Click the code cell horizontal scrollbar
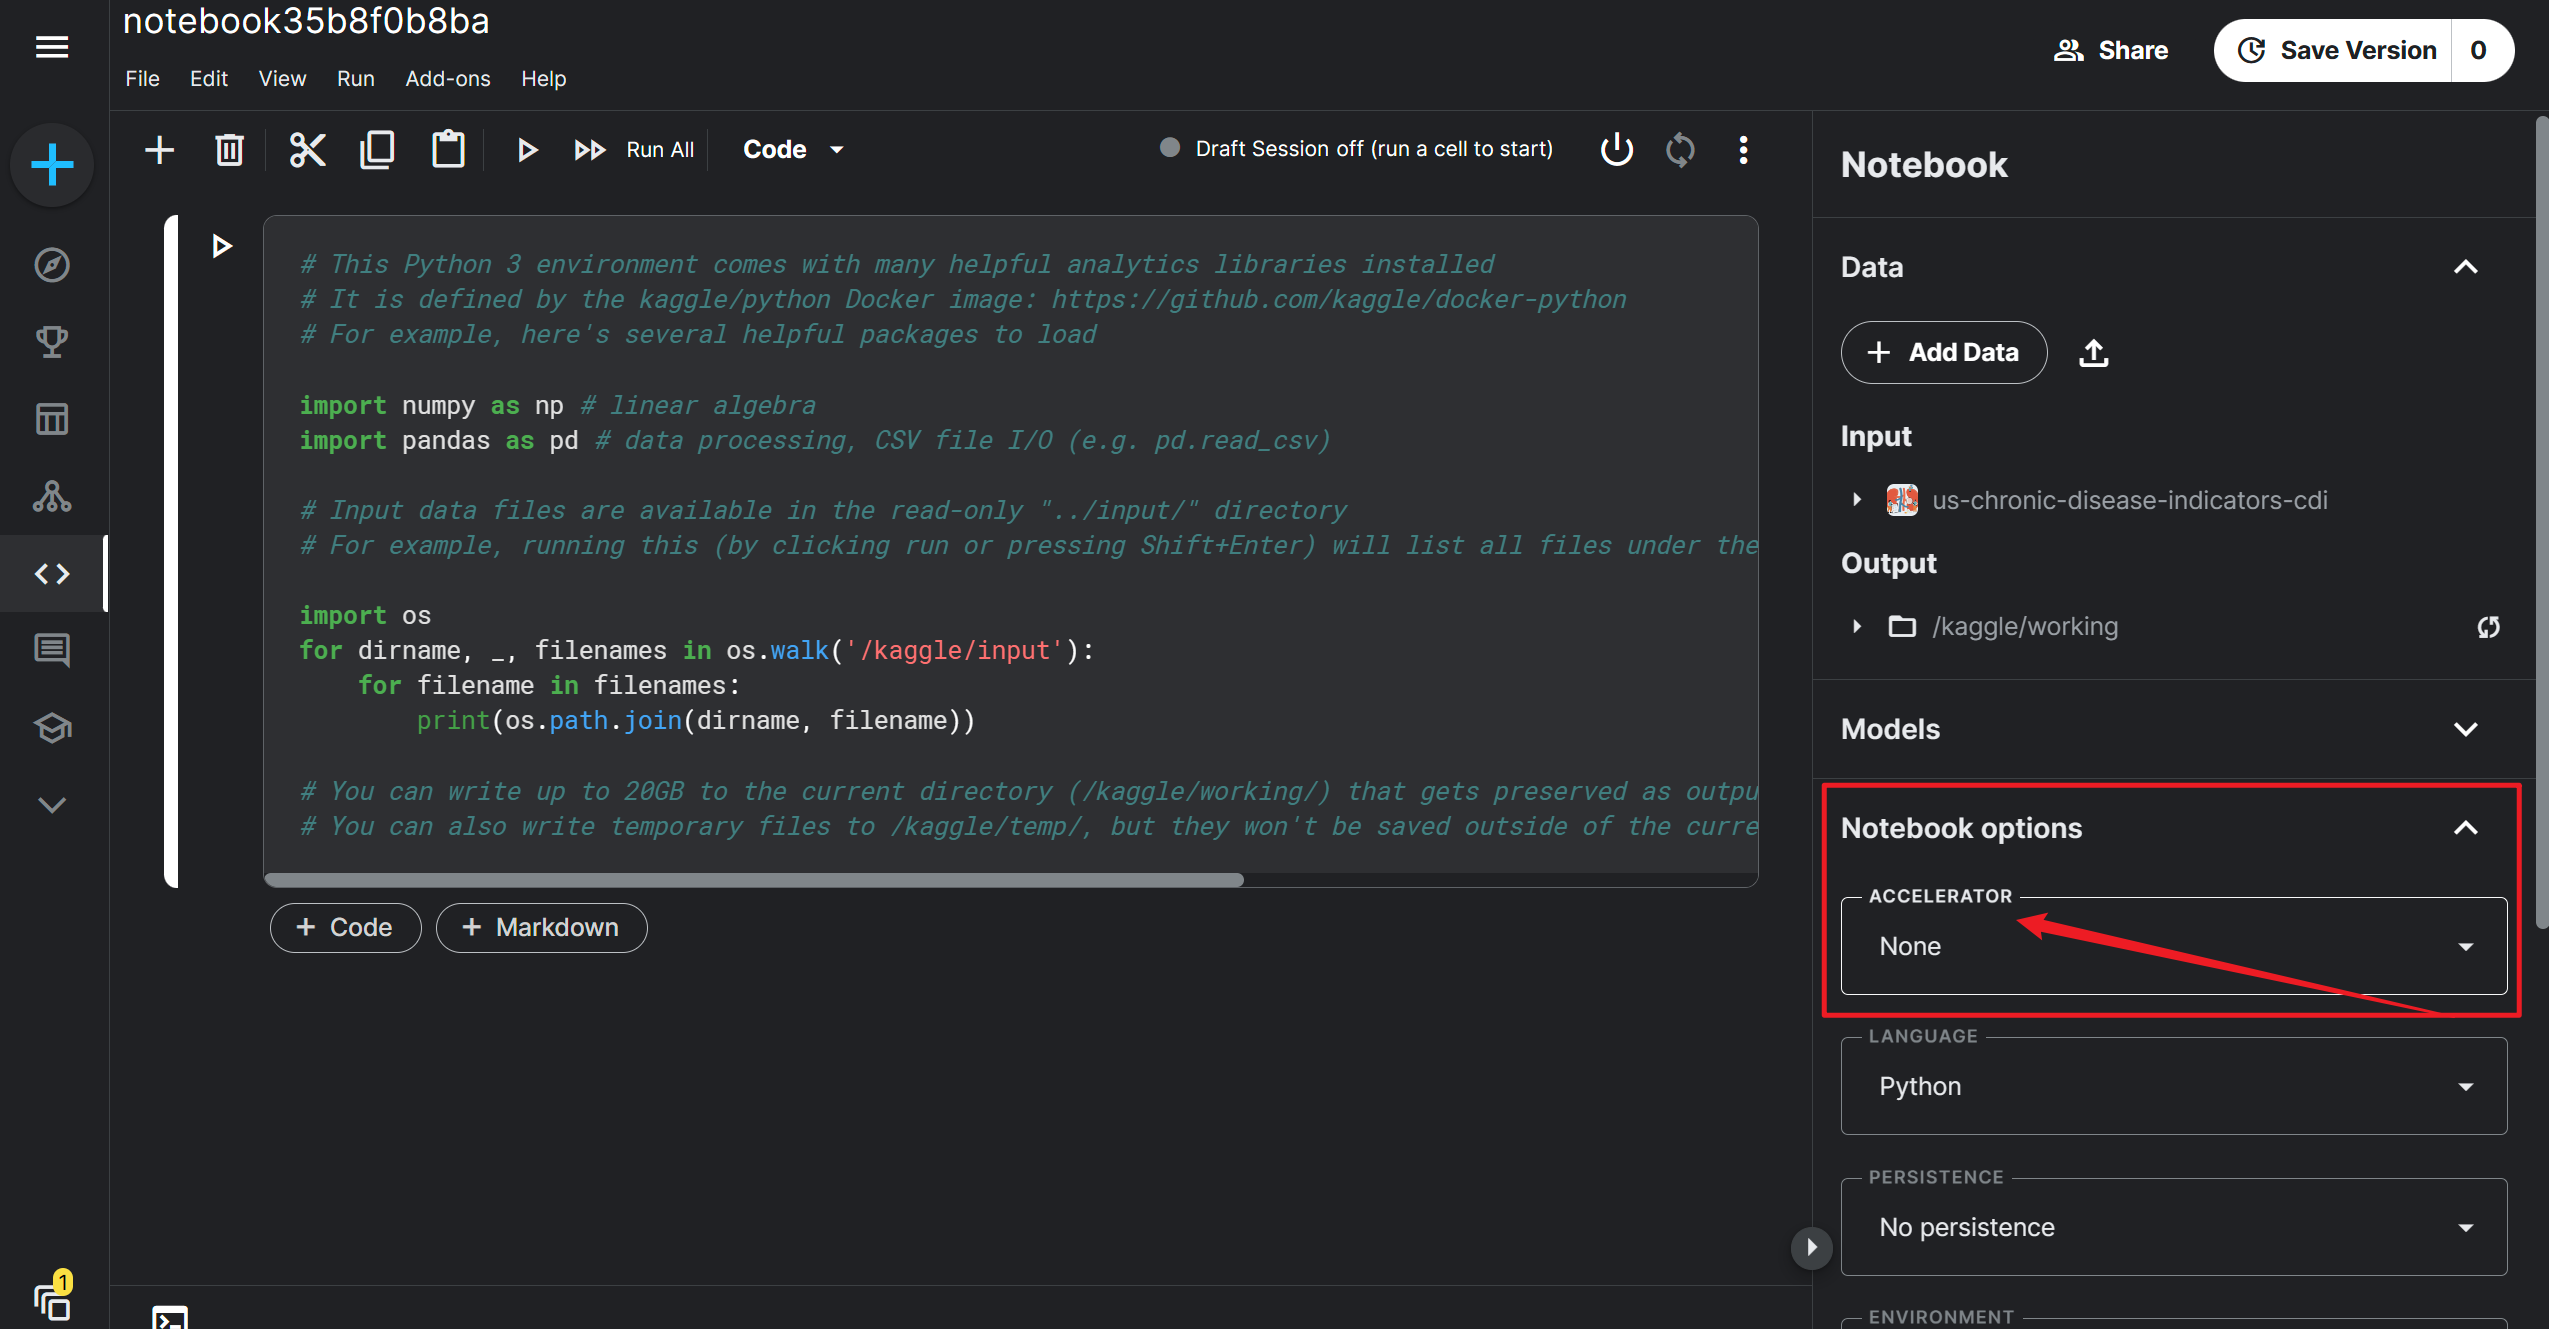 (754, 880)
